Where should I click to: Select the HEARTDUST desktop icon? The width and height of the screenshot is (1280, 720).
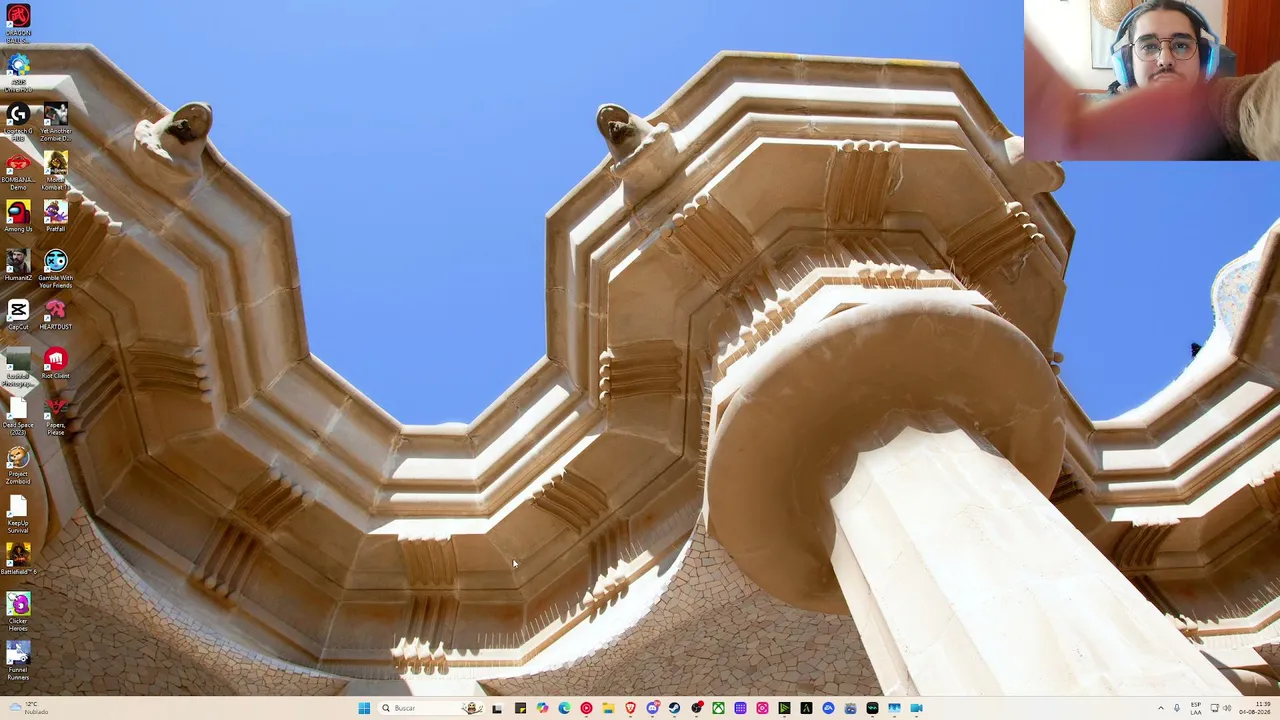click(55, 315)
